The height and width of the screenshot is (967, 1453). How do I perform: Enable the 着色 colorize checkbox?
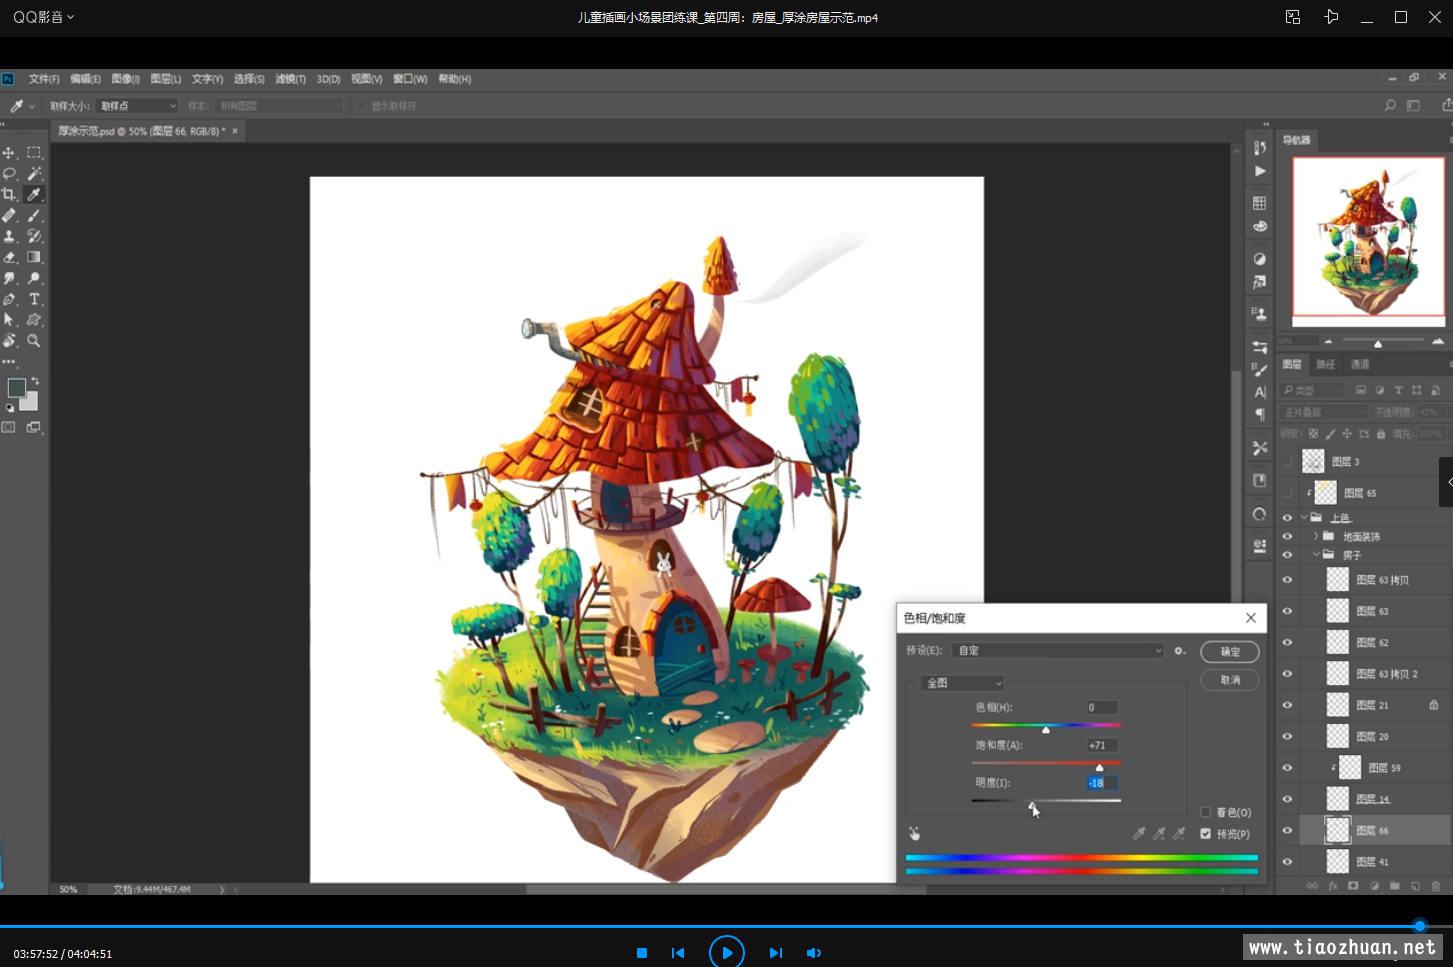(1206, 812)
